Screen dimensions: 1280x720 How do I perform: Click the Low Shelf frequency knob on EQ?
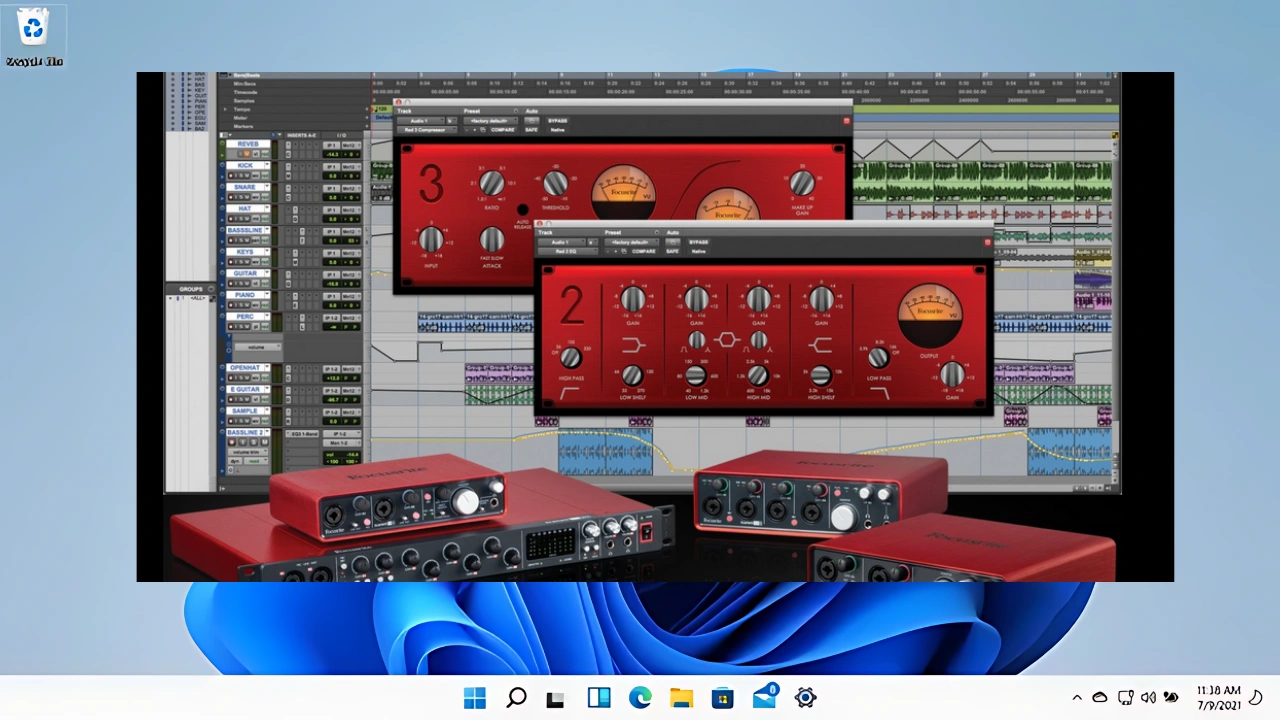point(633,376)
